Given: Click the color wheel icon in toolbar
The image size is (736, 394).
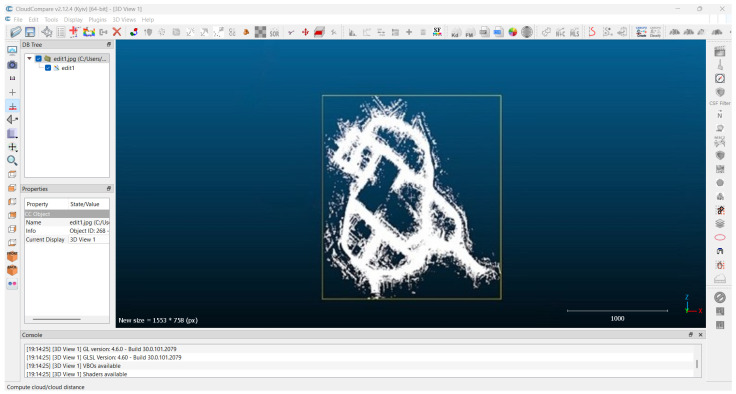Looking at the screenshot, I should tap(513, 32).
